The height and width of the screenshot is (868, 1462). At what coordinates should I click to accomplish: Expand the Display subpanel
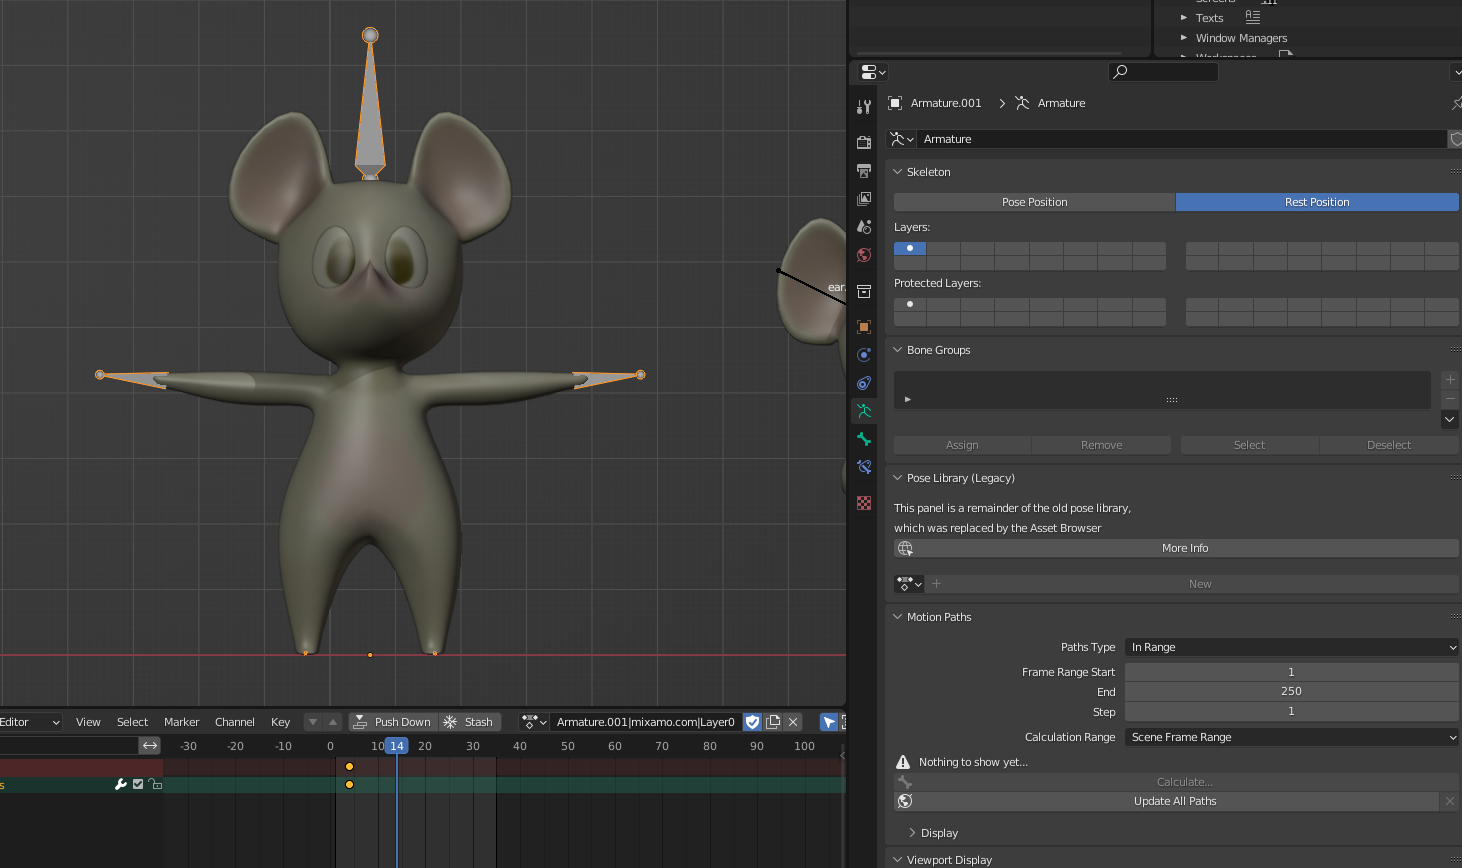(938, 833)
